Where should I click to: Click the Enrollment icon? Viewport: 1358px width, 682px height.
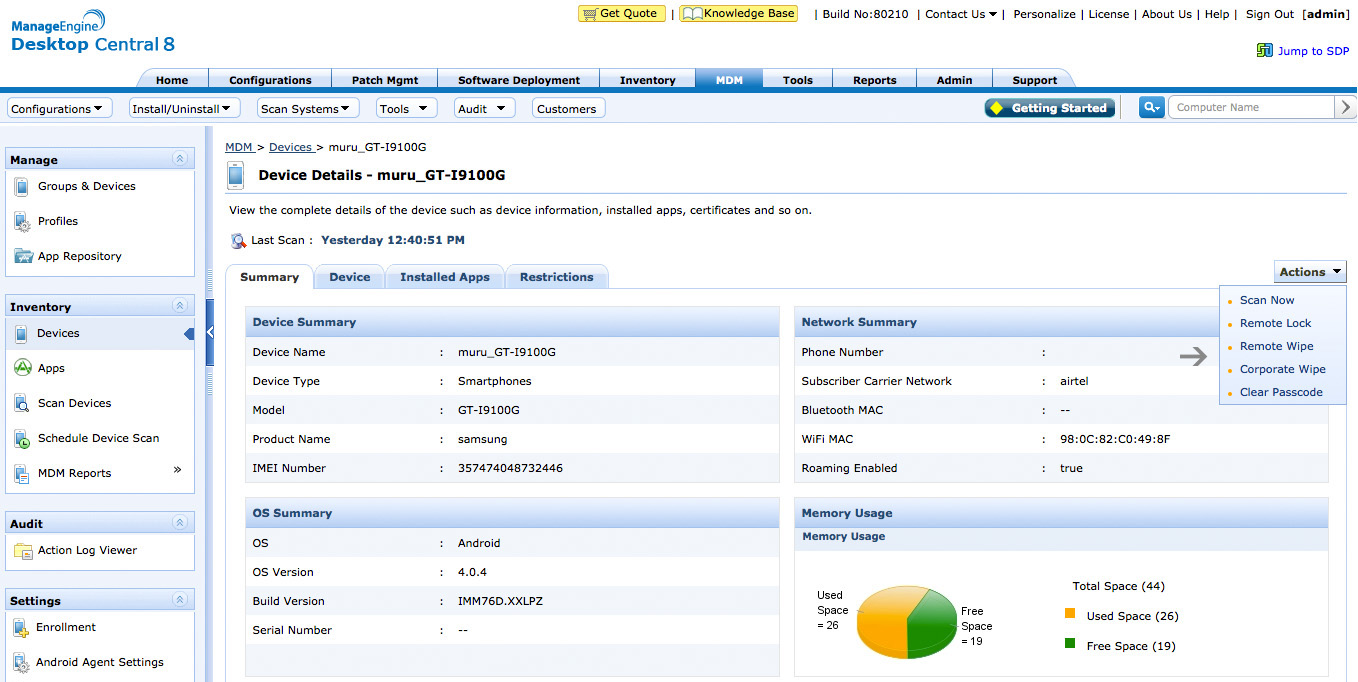coord(22,628)
